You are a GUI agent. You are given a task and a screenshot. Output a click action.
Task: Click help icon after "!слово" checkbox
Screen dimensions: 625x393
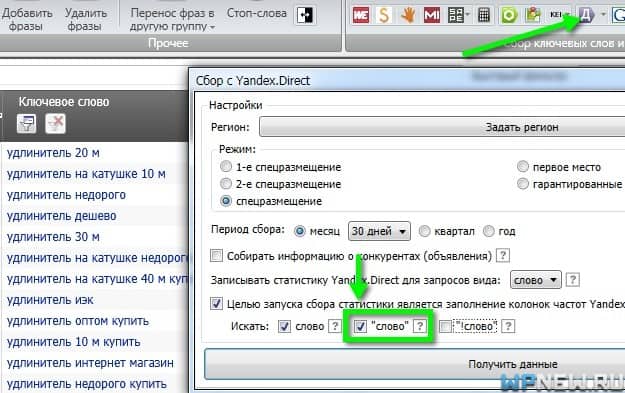pos(508,326)
